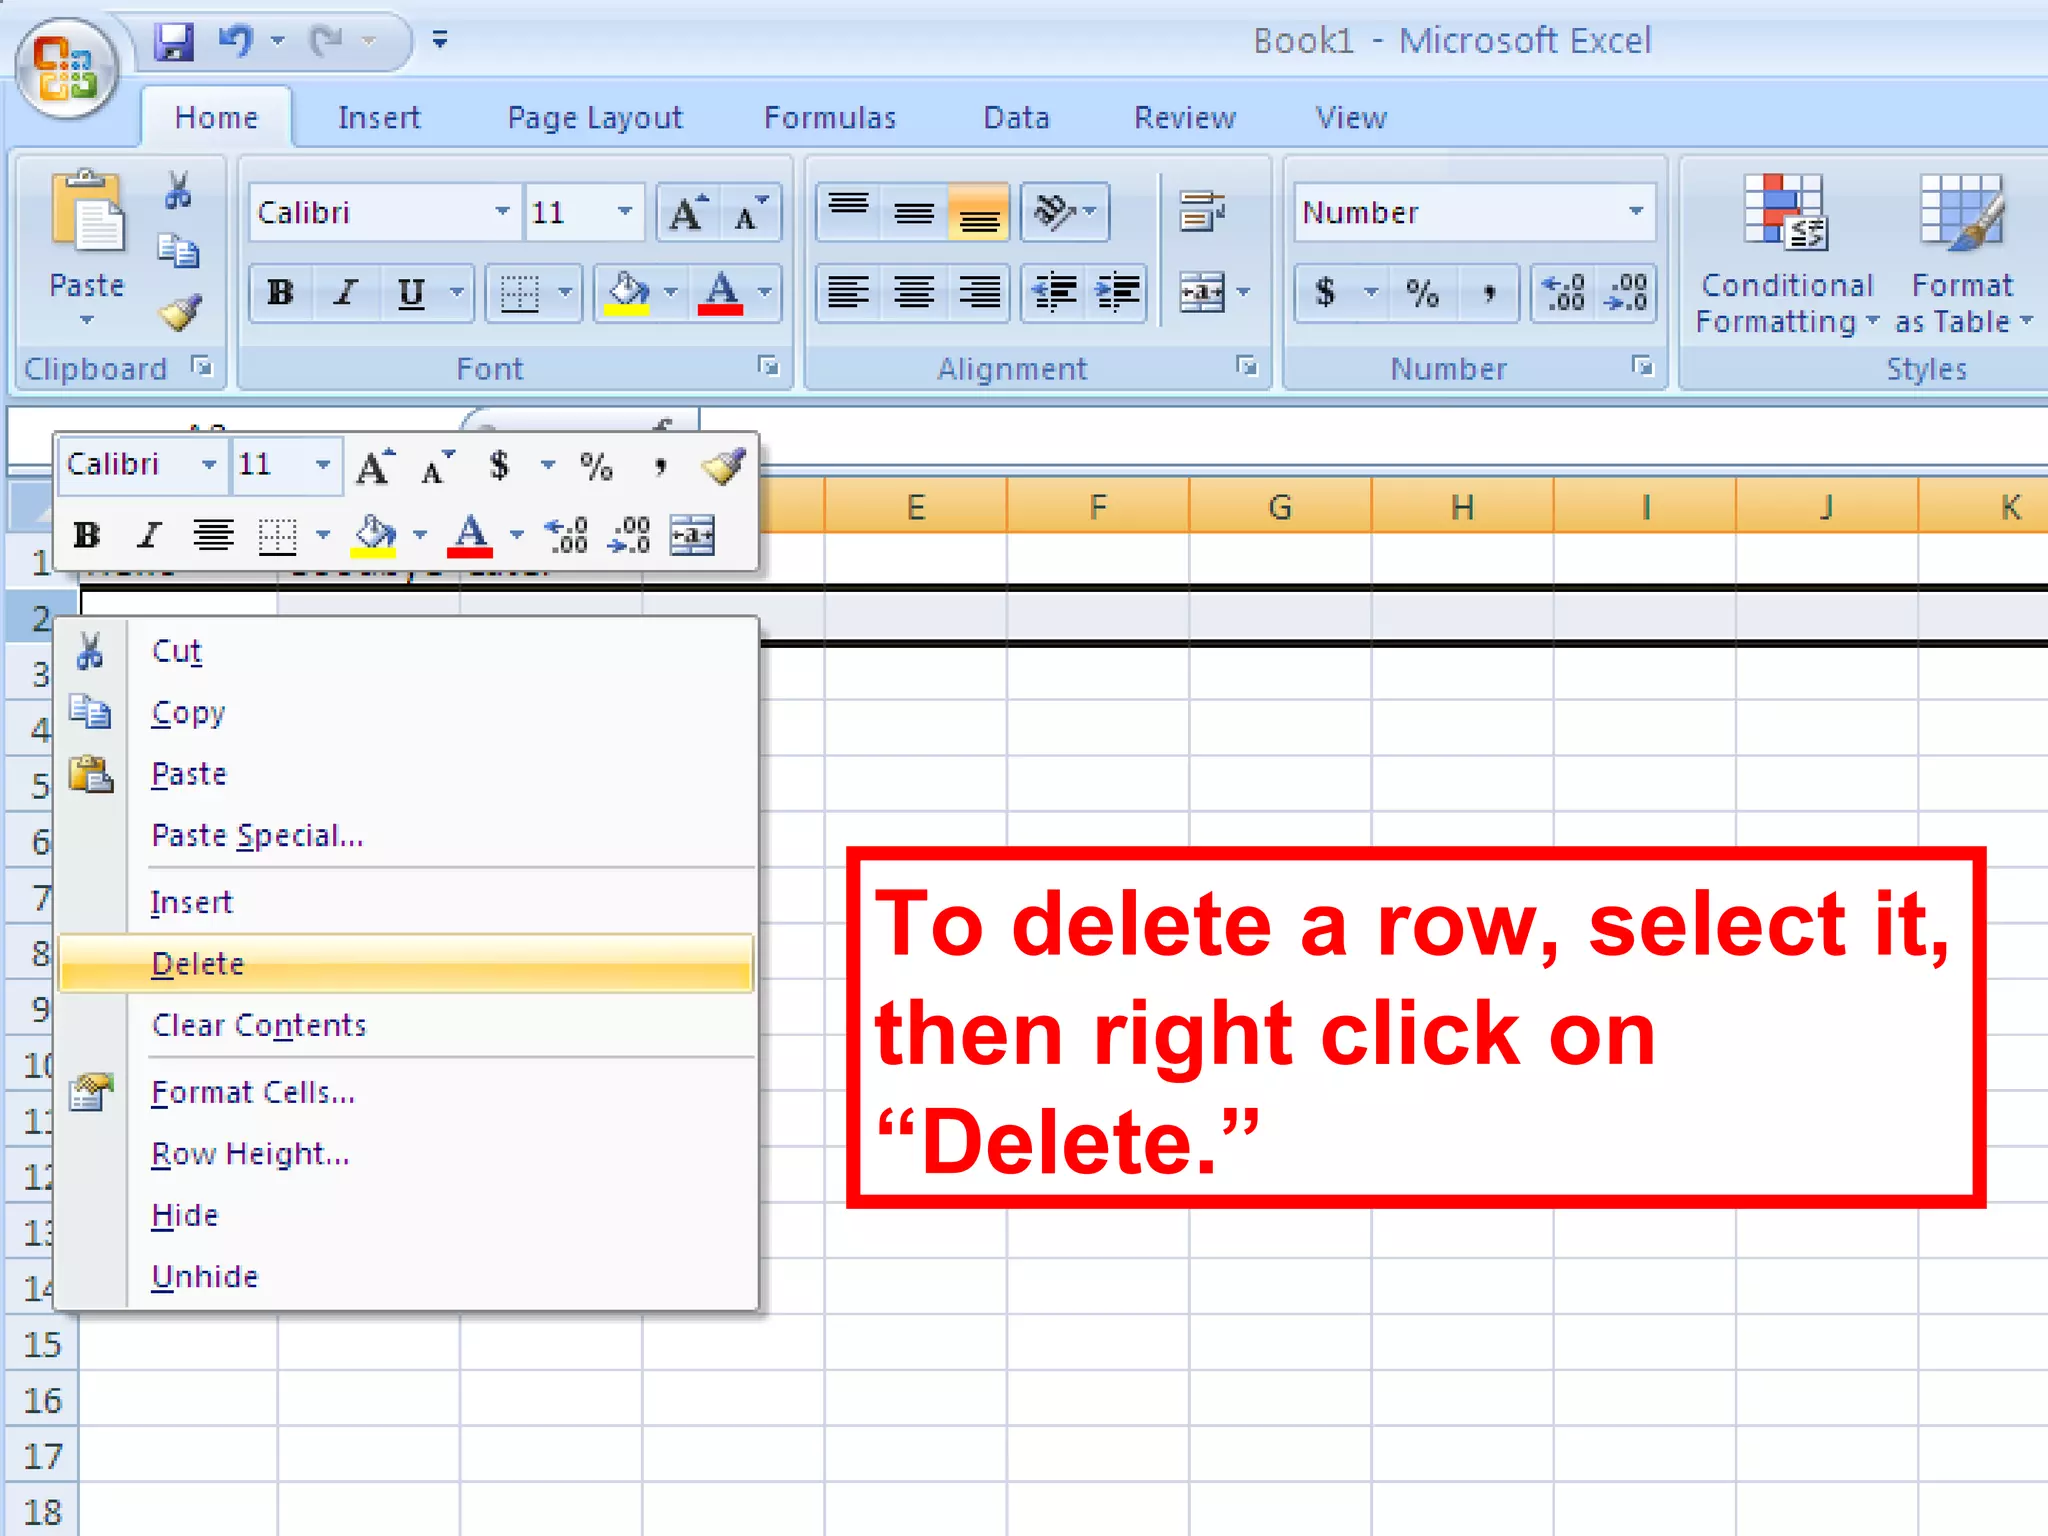Click ribbon Decrease Indent icon
This screenshot has height=1536, width=2048.
[x=1054, y=293]
